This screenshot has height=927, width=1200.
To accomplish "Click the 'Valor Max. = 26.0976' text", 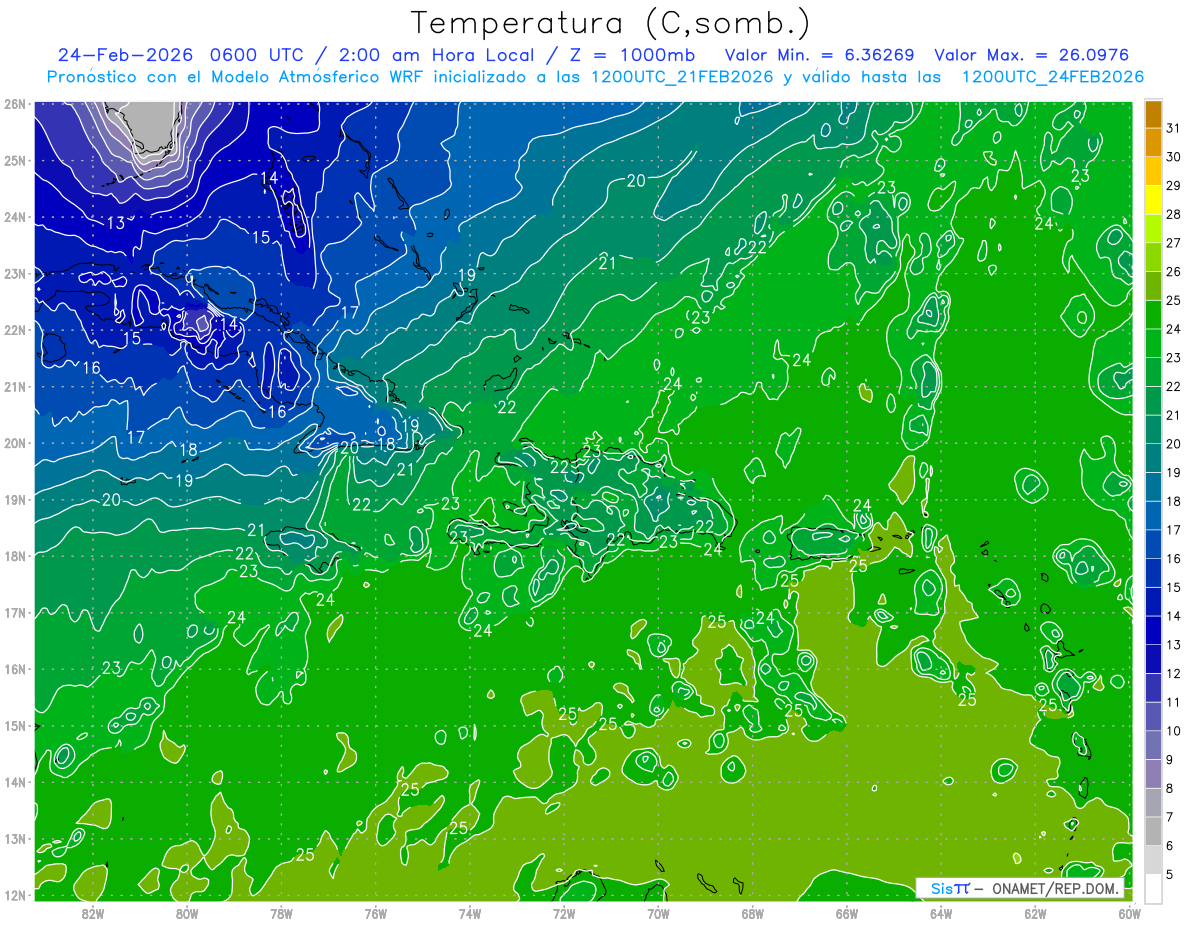I will 1033,55.
